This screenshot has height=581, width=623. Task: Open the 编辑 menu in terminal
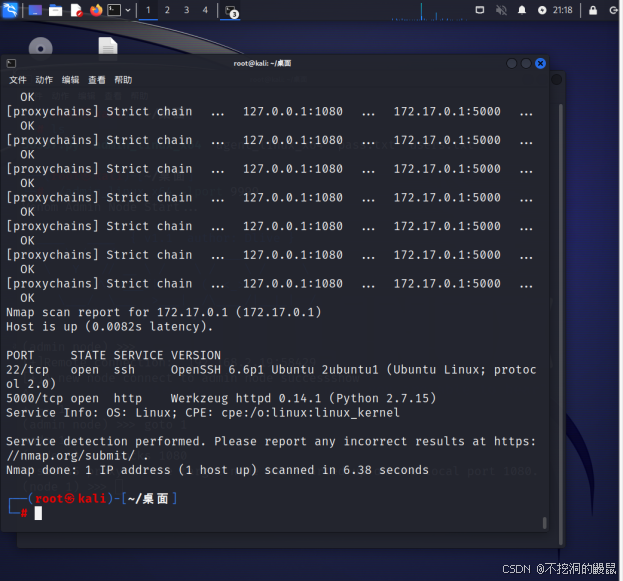70,80
